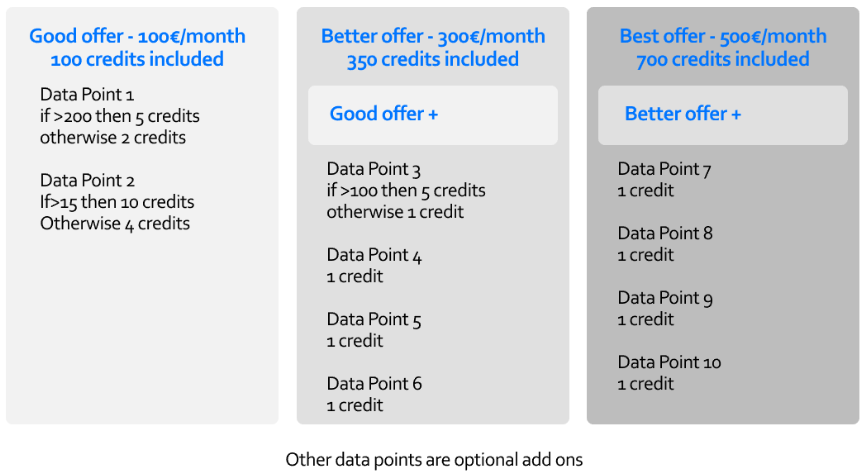The height and width of the screenshot is (475, 867).
Task: Select the Better offer 300€/month heading
Action: point(433,37)
